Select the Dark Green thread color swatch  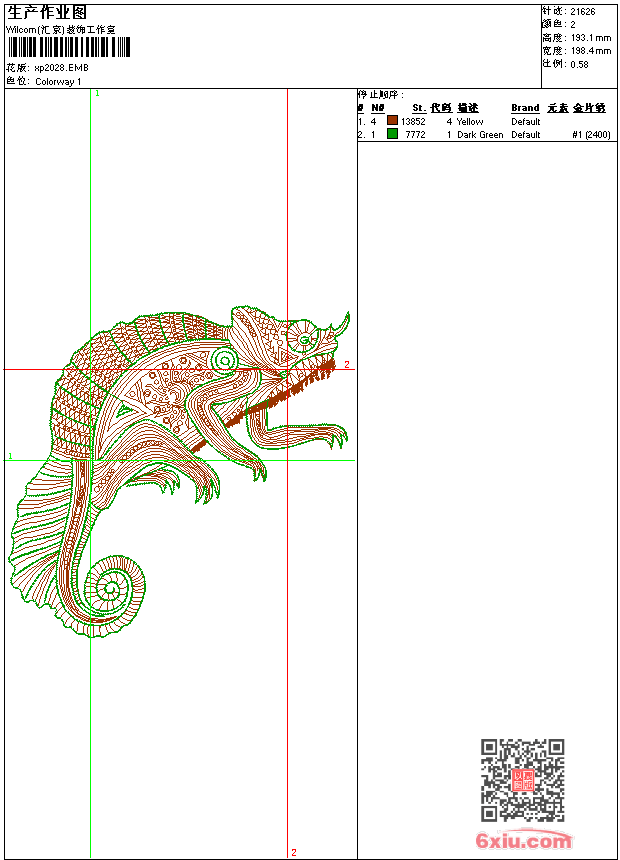tap(392, 134)
